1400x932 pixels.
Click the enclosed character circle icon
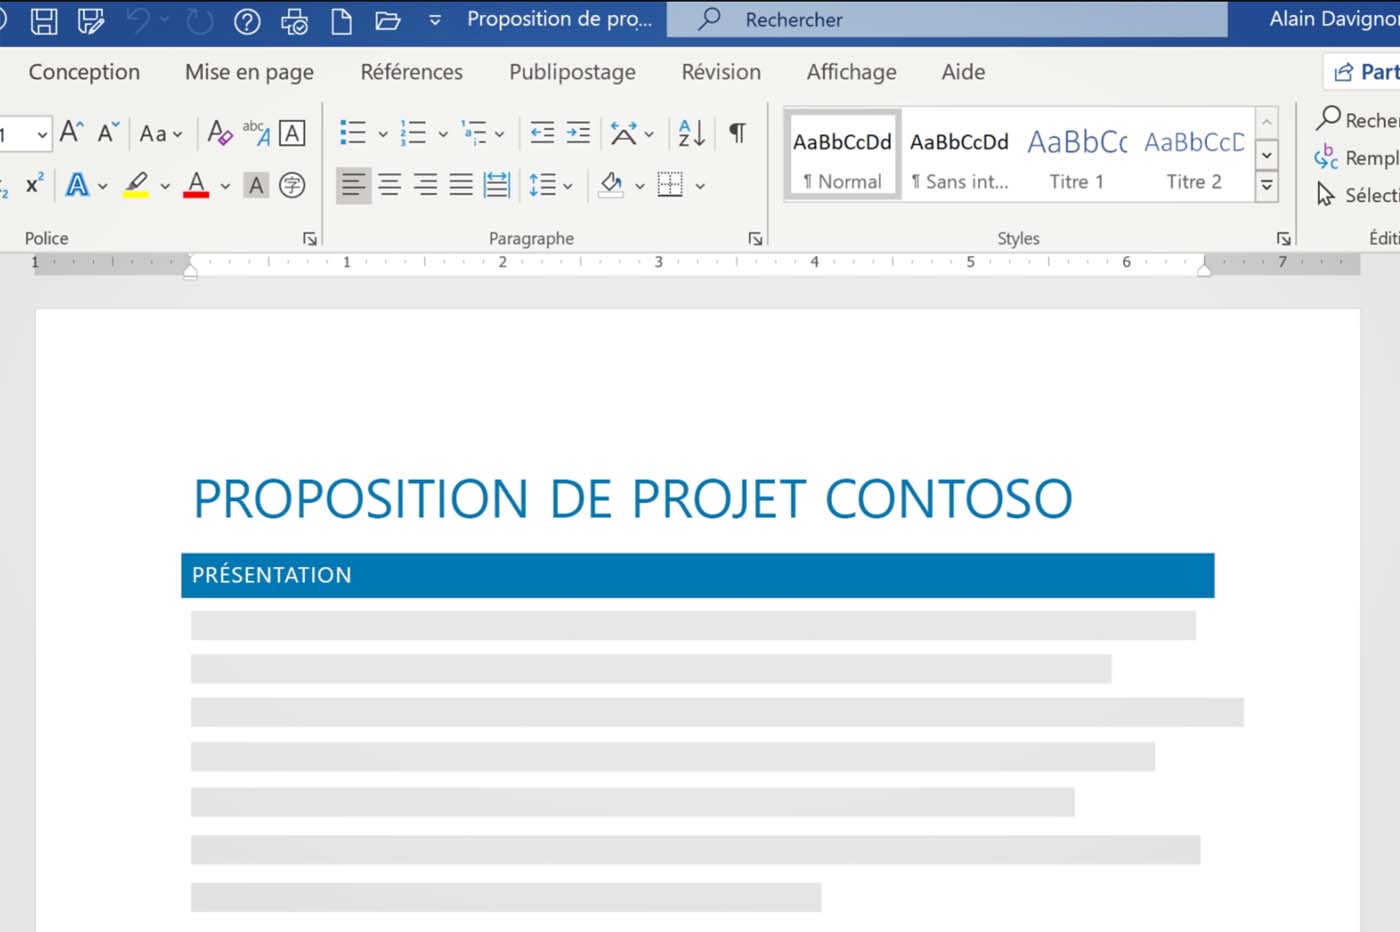point(292,185)
